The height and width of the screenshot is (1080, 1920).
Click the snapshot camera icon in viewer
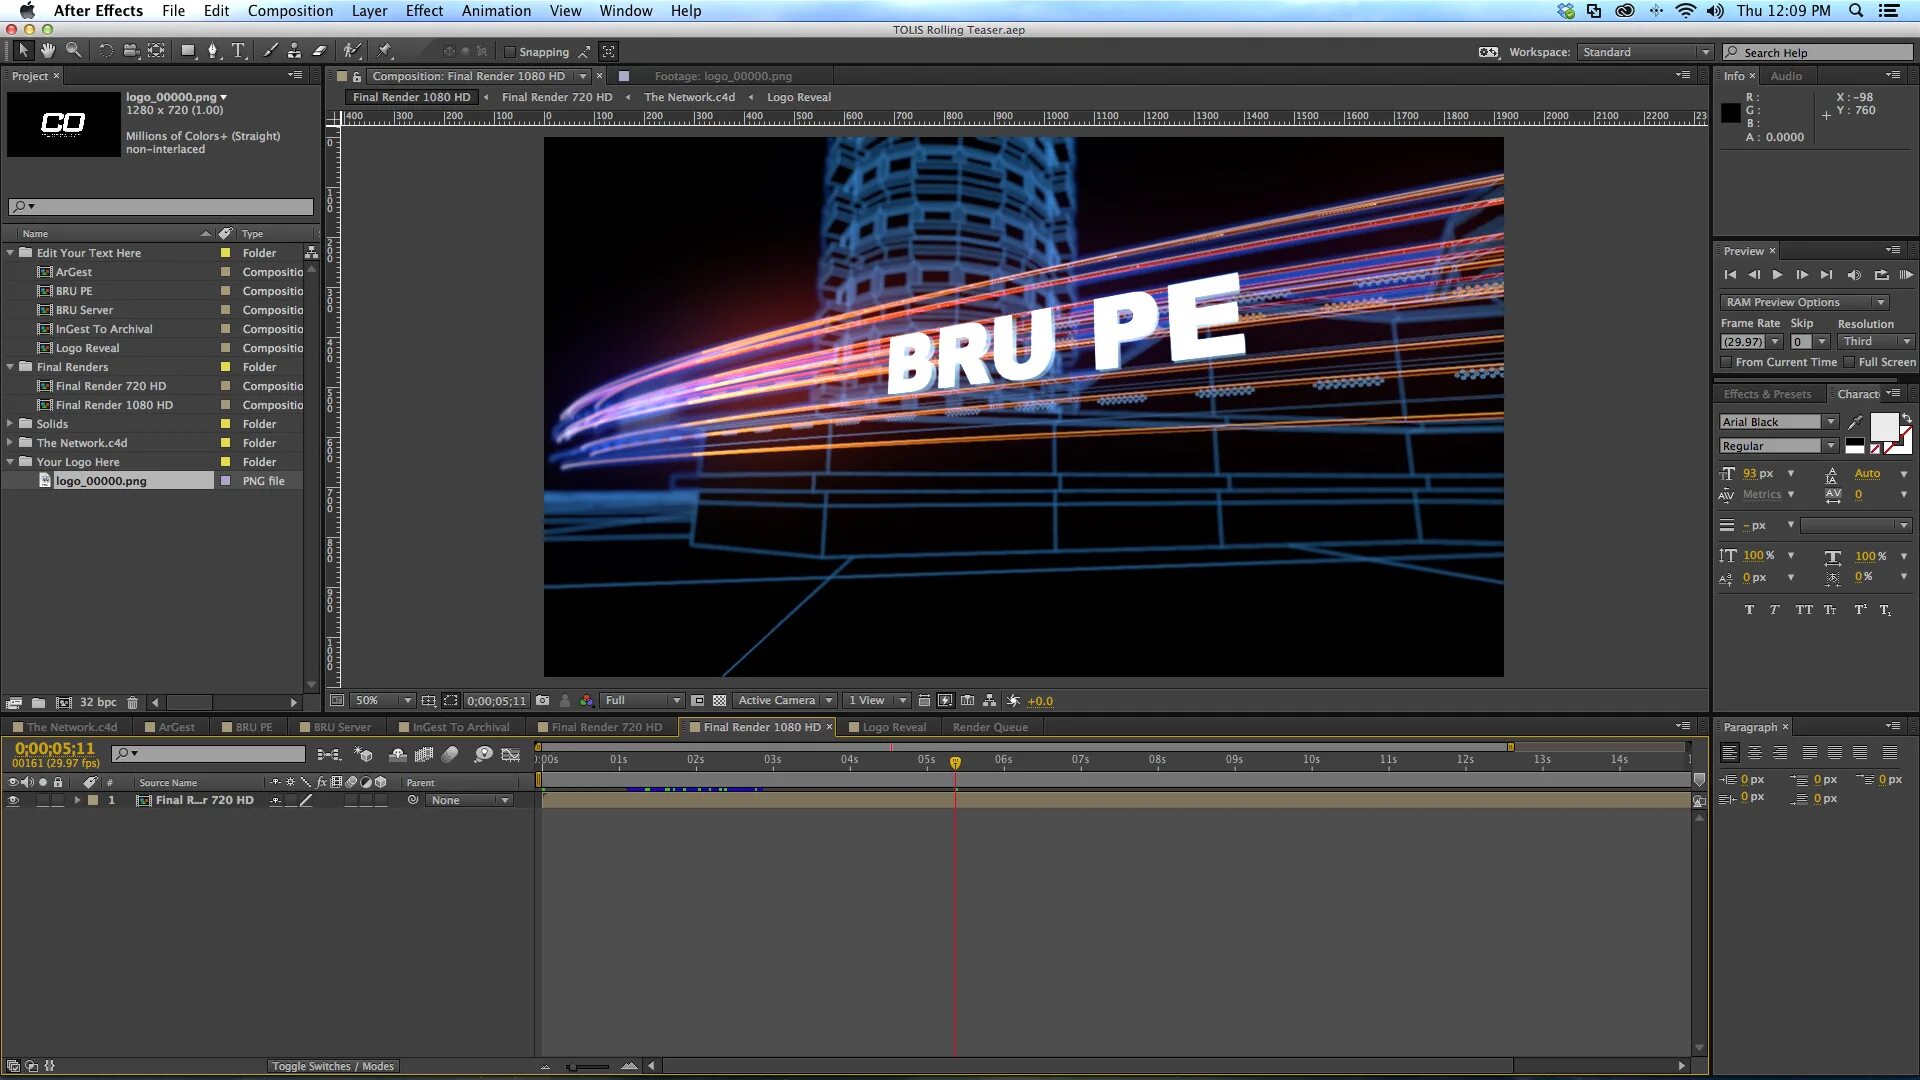pos(542,701)
